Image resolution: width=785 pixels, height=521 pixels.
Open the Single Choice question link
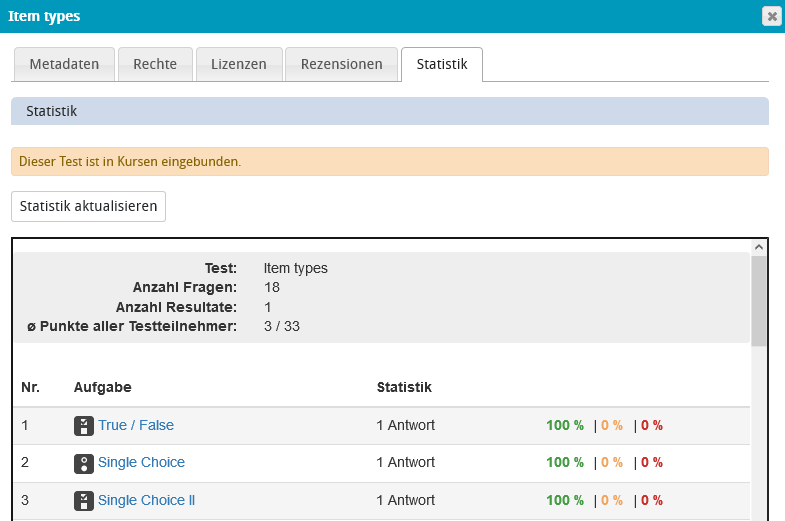click(141, 462)
